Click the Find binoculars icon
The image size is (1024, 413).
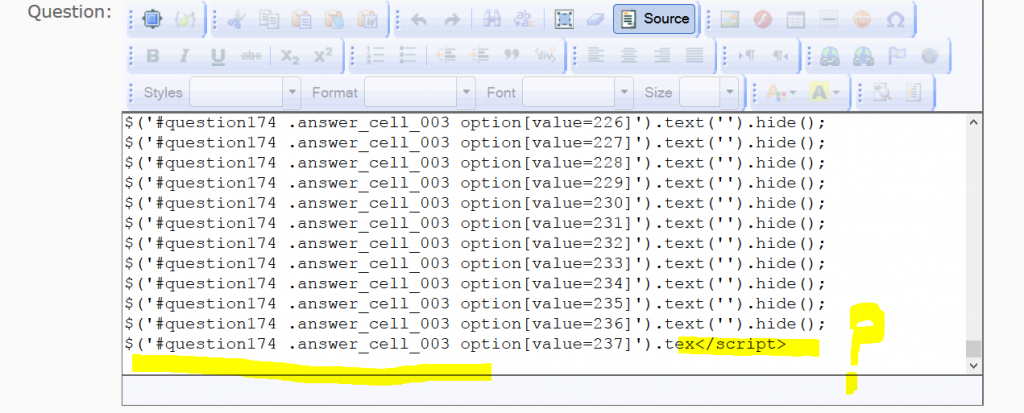pyautogui.click(x=494, y=19)
